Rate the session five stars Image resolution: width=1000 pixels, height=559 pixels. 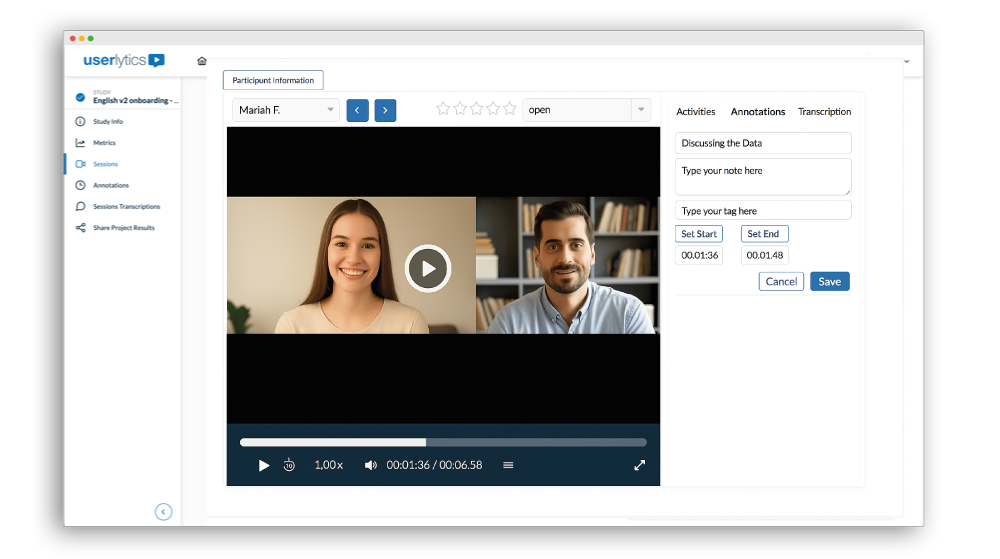[x=509, y=109]
